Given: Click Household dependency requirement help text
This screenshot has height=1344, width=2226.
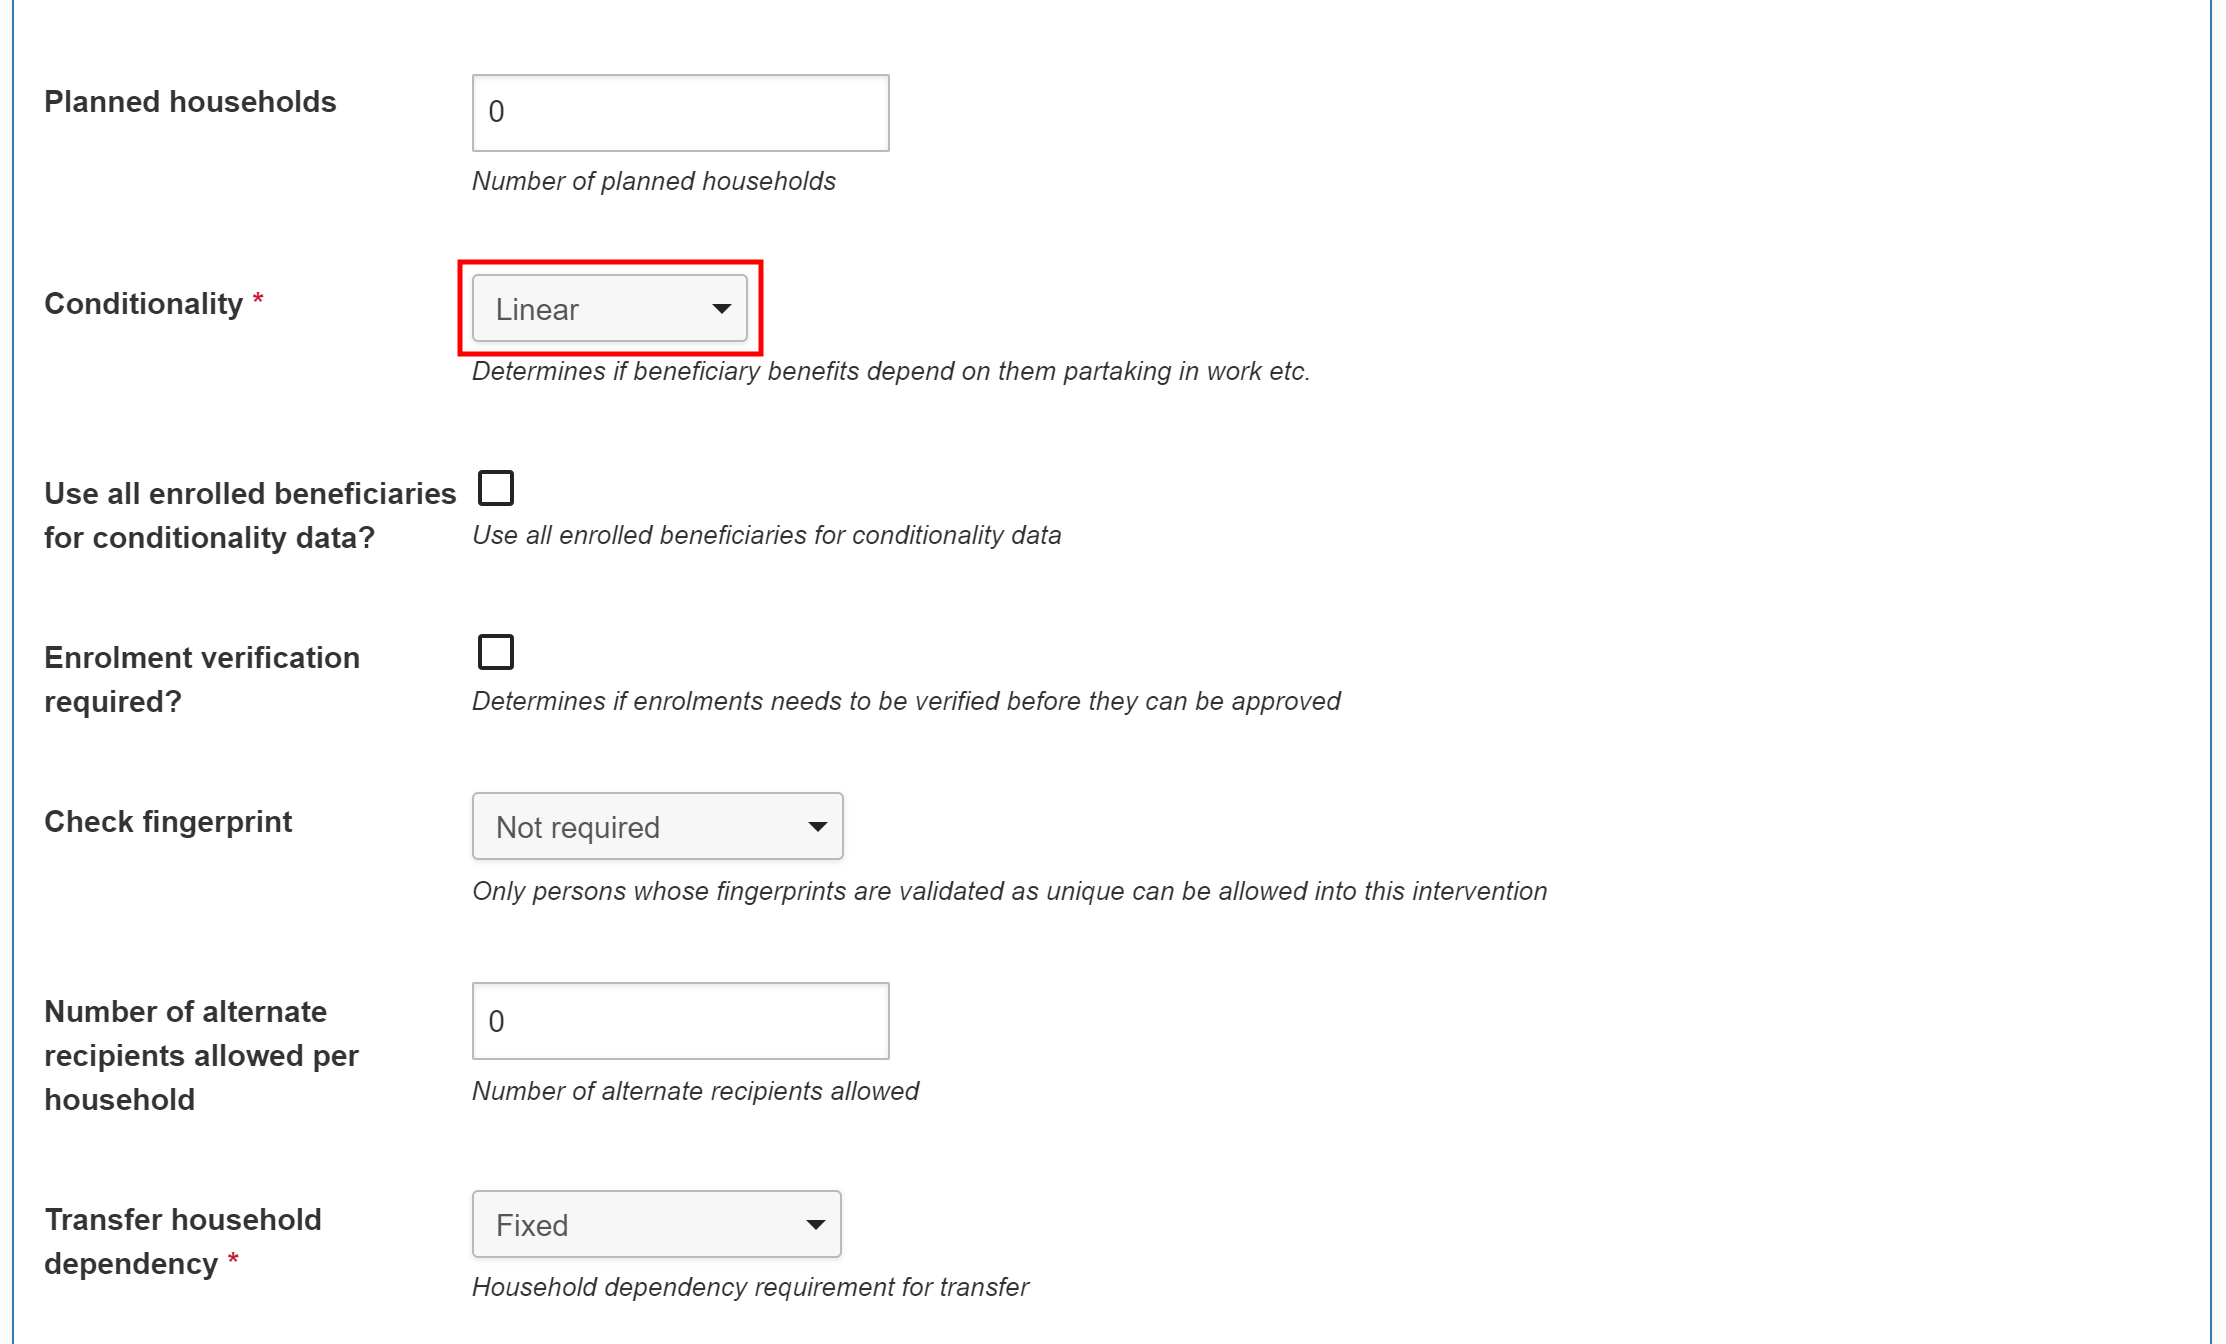Looking at the screenshot, I should pyautogui.click(x=750, y=1287).
